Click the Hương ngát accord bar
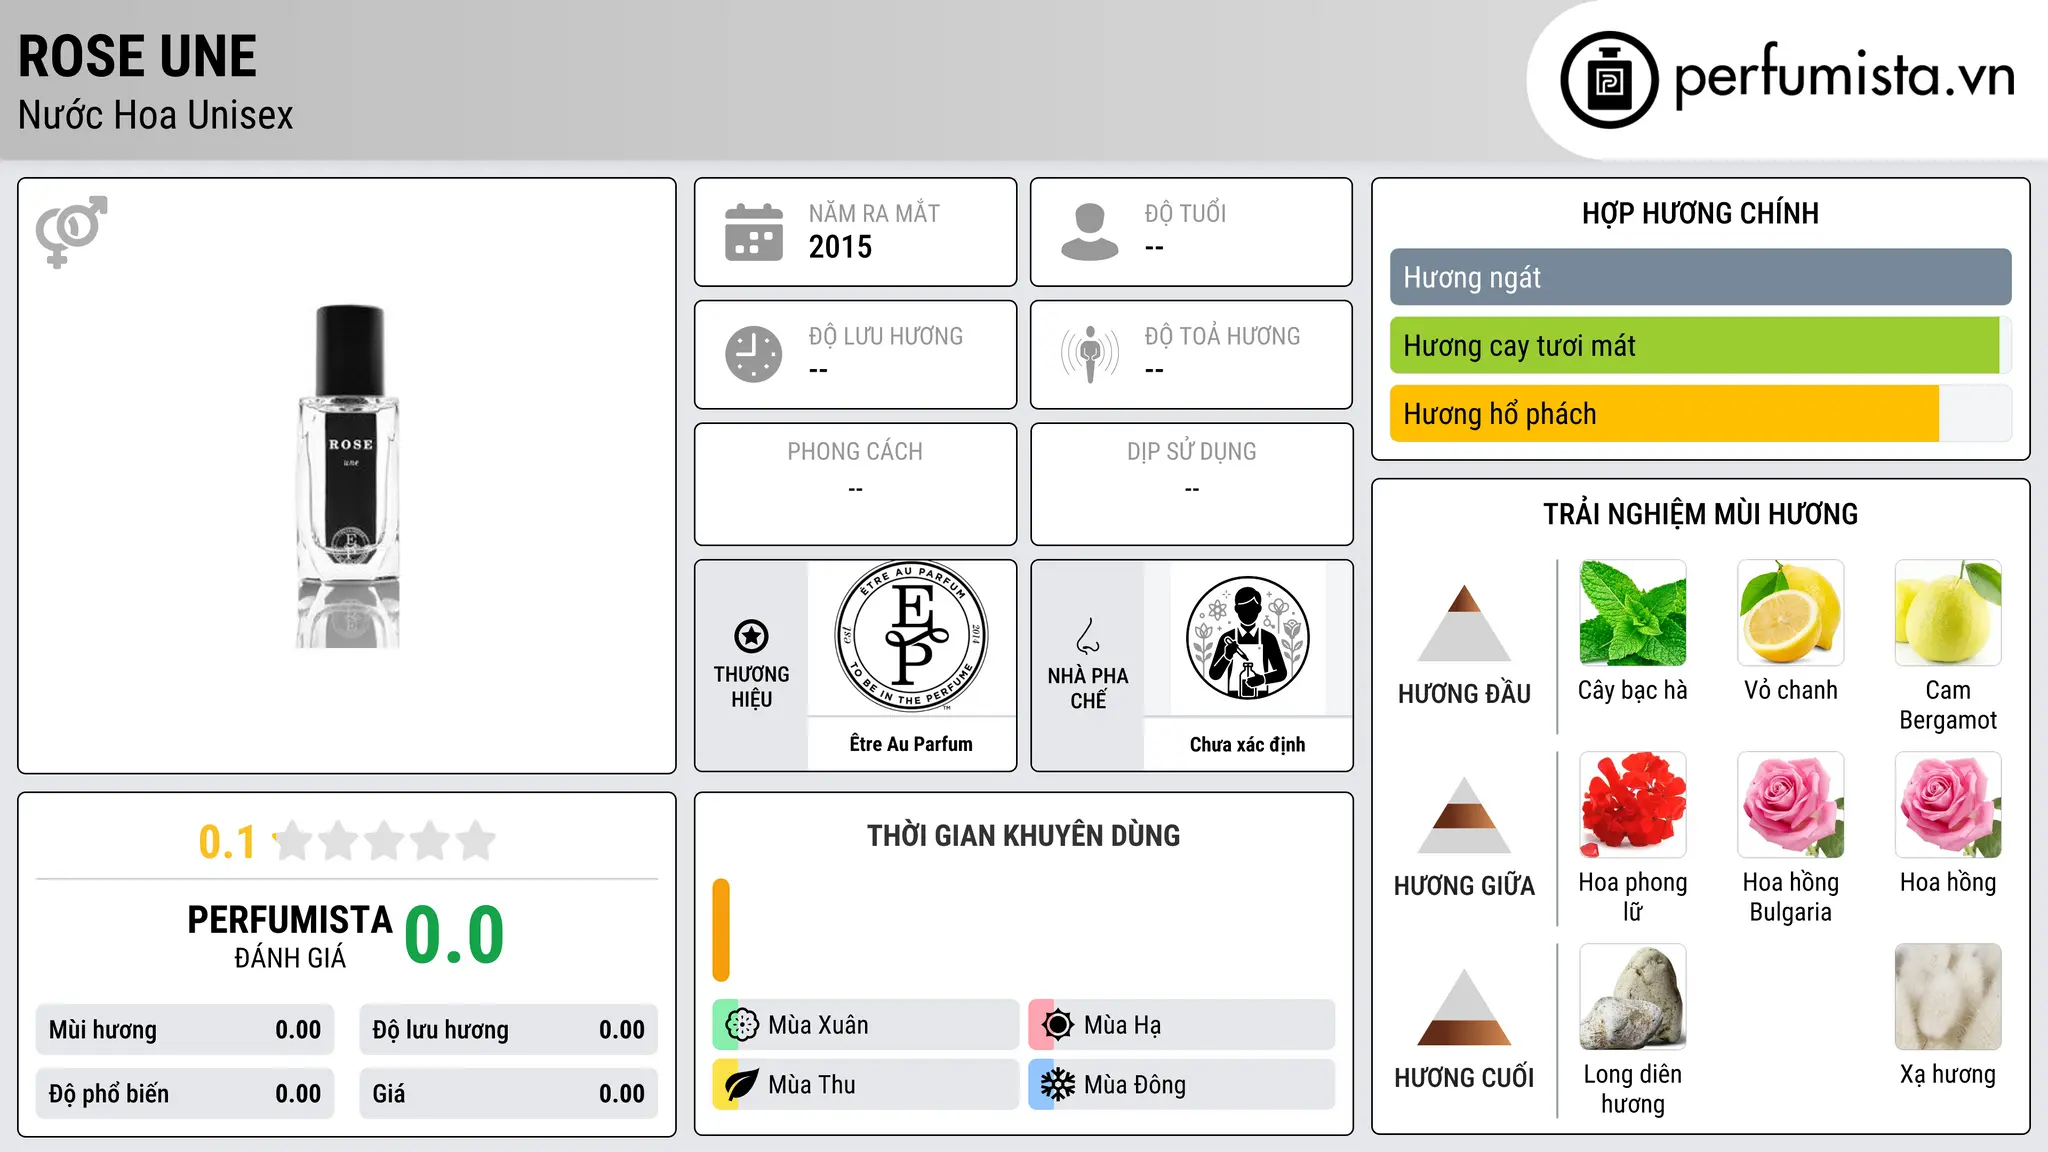This screenshot has height=1152, width=2048. point(1701,277)
